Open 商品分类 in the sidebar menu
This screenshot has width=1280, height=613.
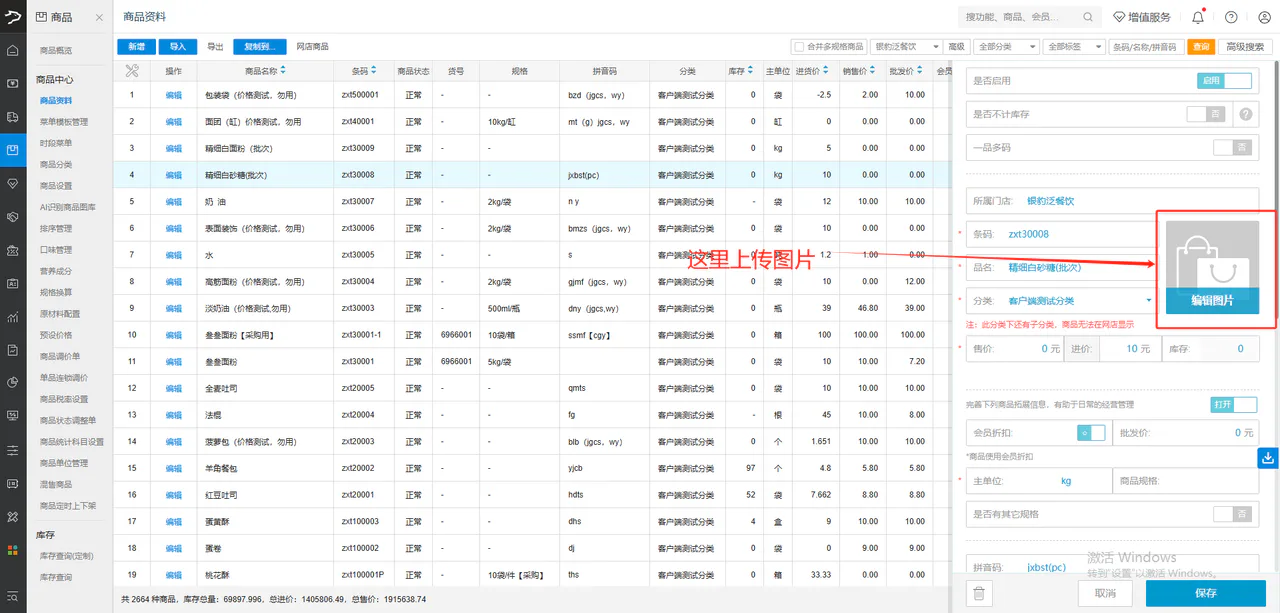point(56,164)
